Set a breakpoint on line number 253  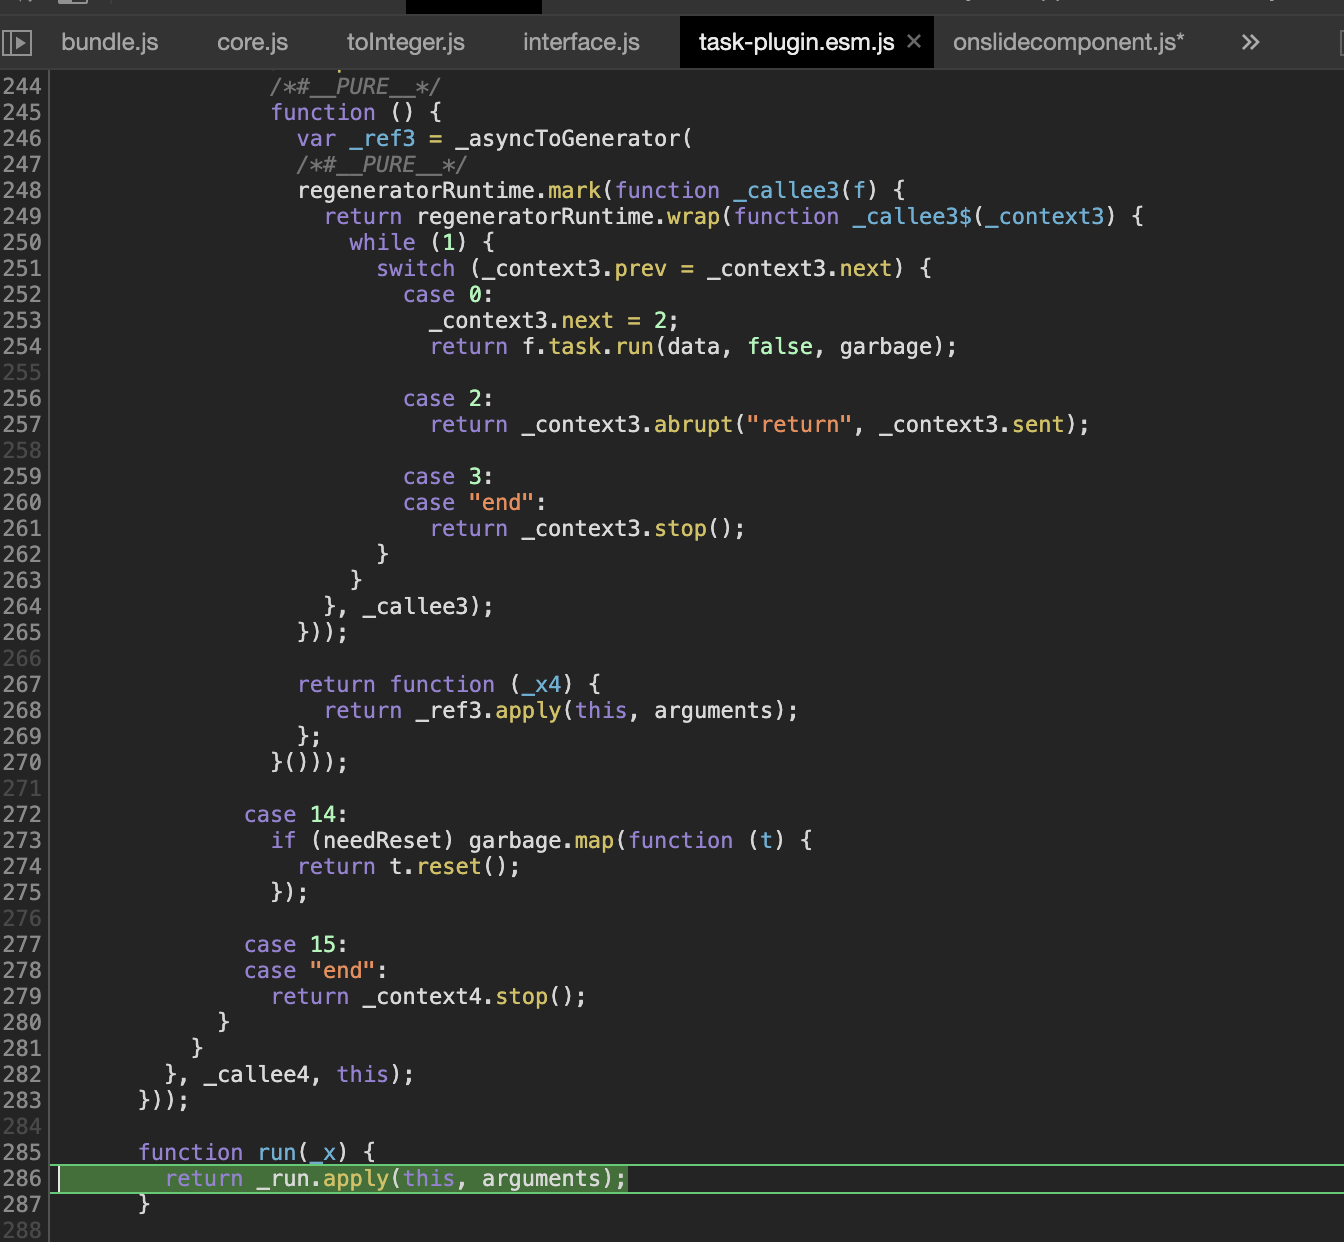(22, 320)
